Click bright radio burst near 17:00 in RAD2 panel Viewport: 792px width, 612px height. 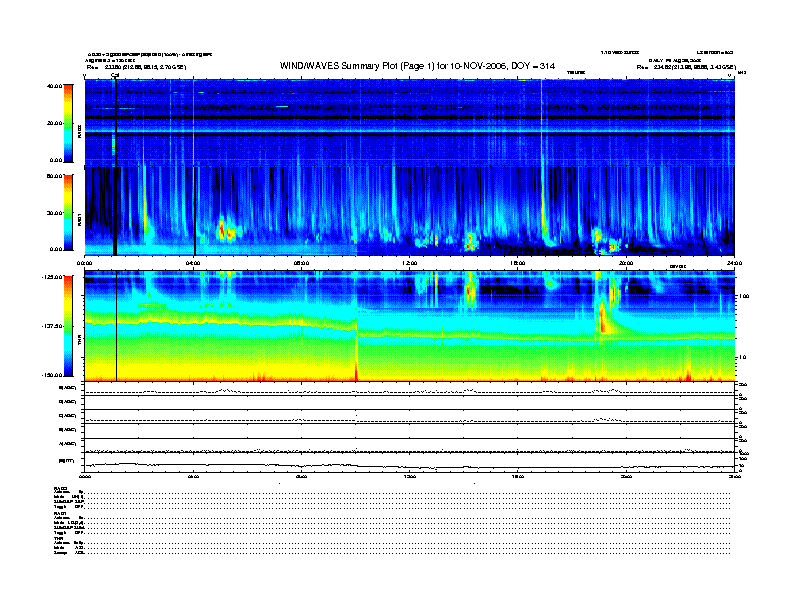pyautogui.click(x=541, y=123)
